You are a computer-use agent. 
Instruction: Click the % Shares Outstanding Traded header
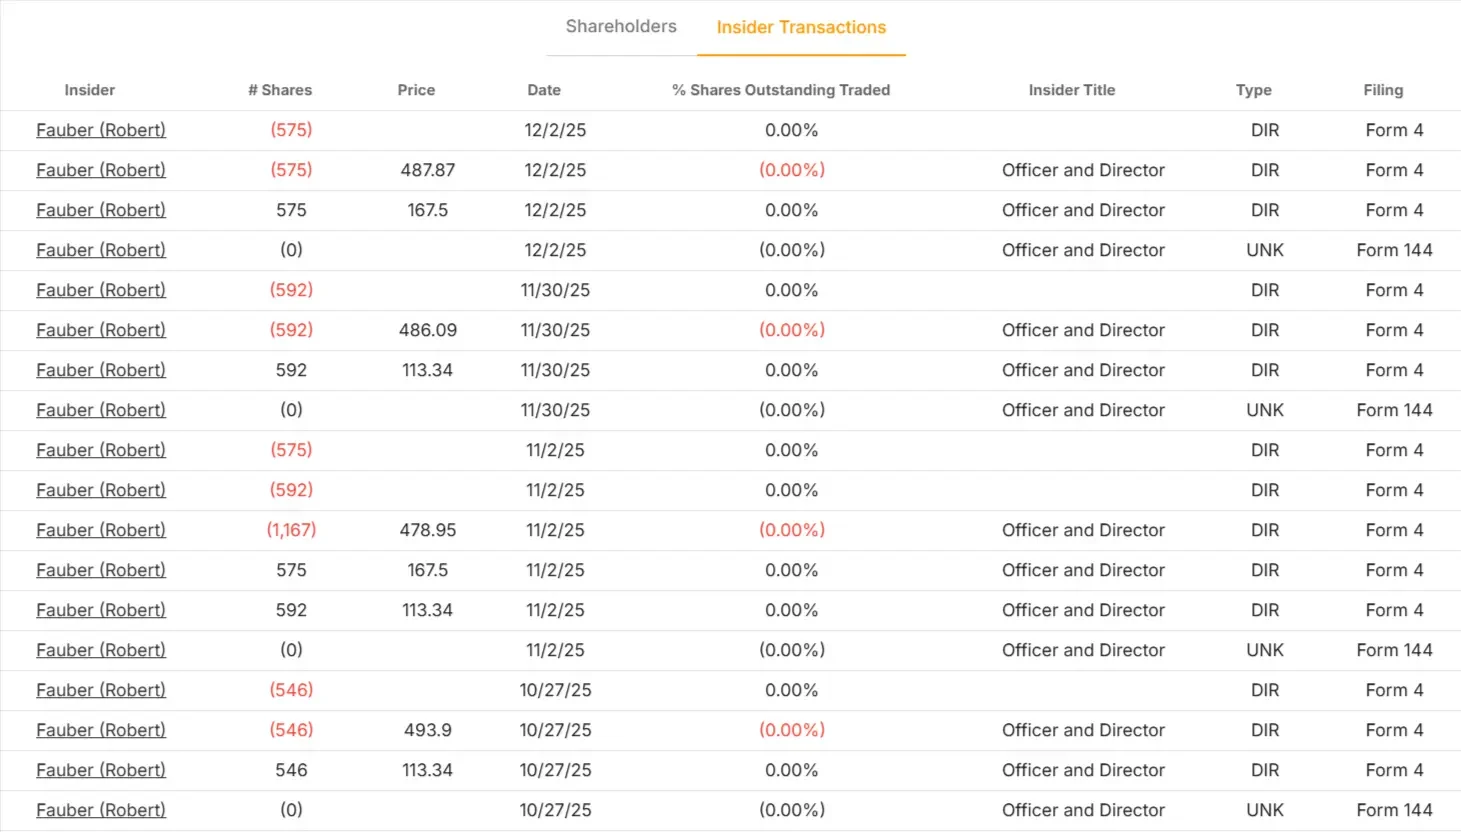click(x=780, y=90)
